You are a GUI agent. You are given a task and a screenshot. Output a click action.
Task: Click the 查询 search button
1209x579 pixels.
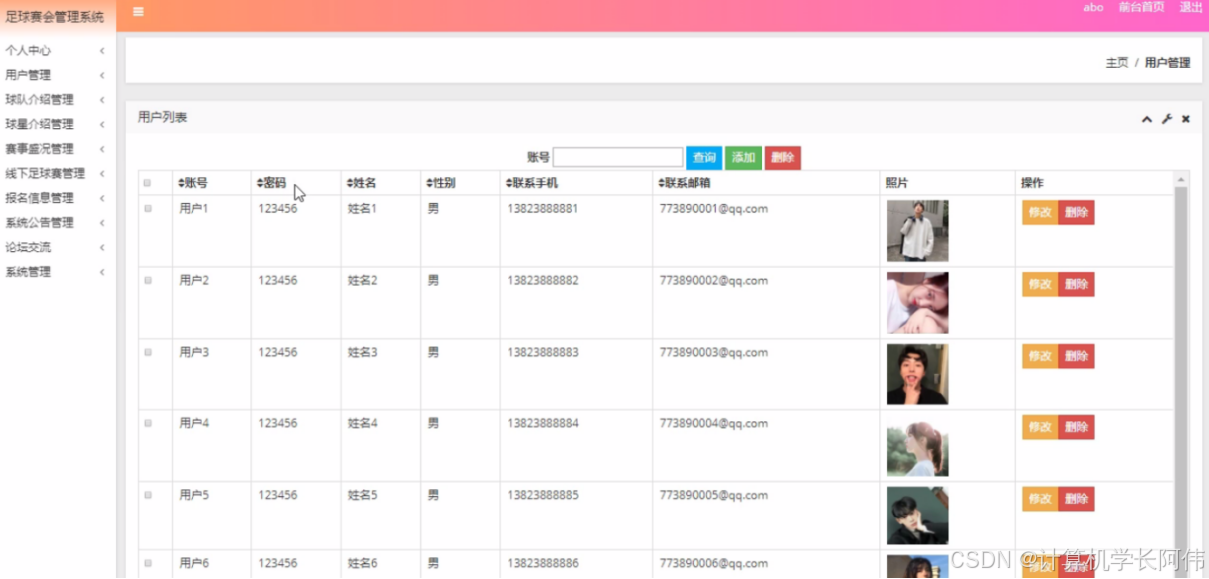(704, 158)
